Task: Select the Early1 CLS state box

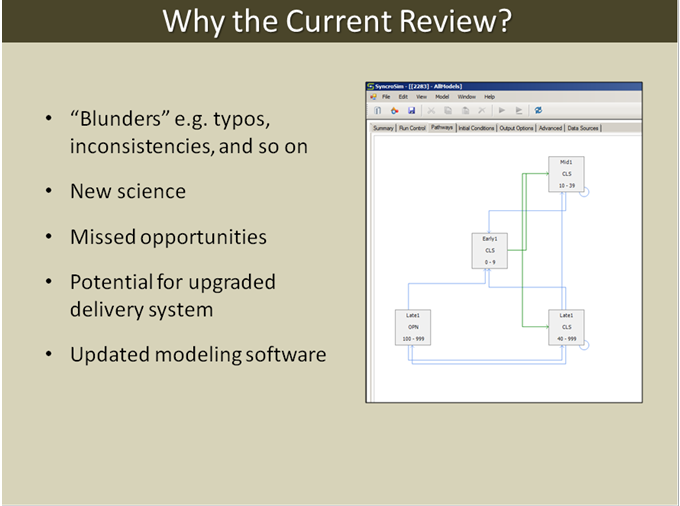Action: [x=490, y=251]
